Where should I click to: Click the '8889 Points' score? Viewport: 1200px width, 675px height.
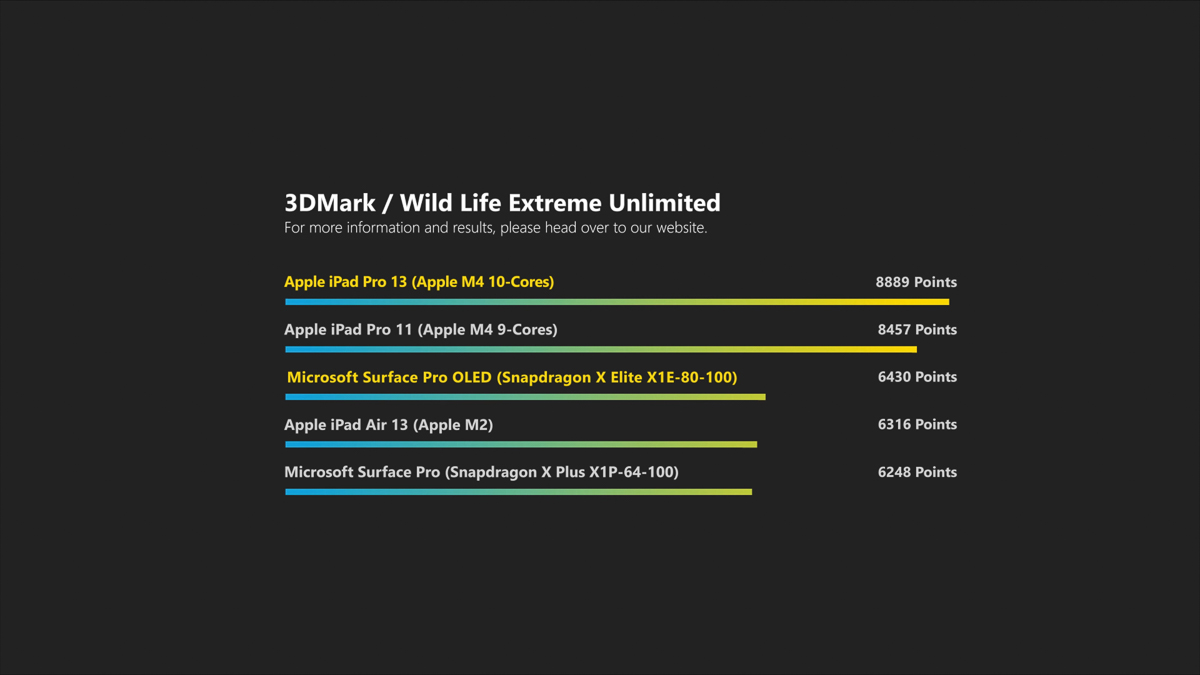click(916, 282)
